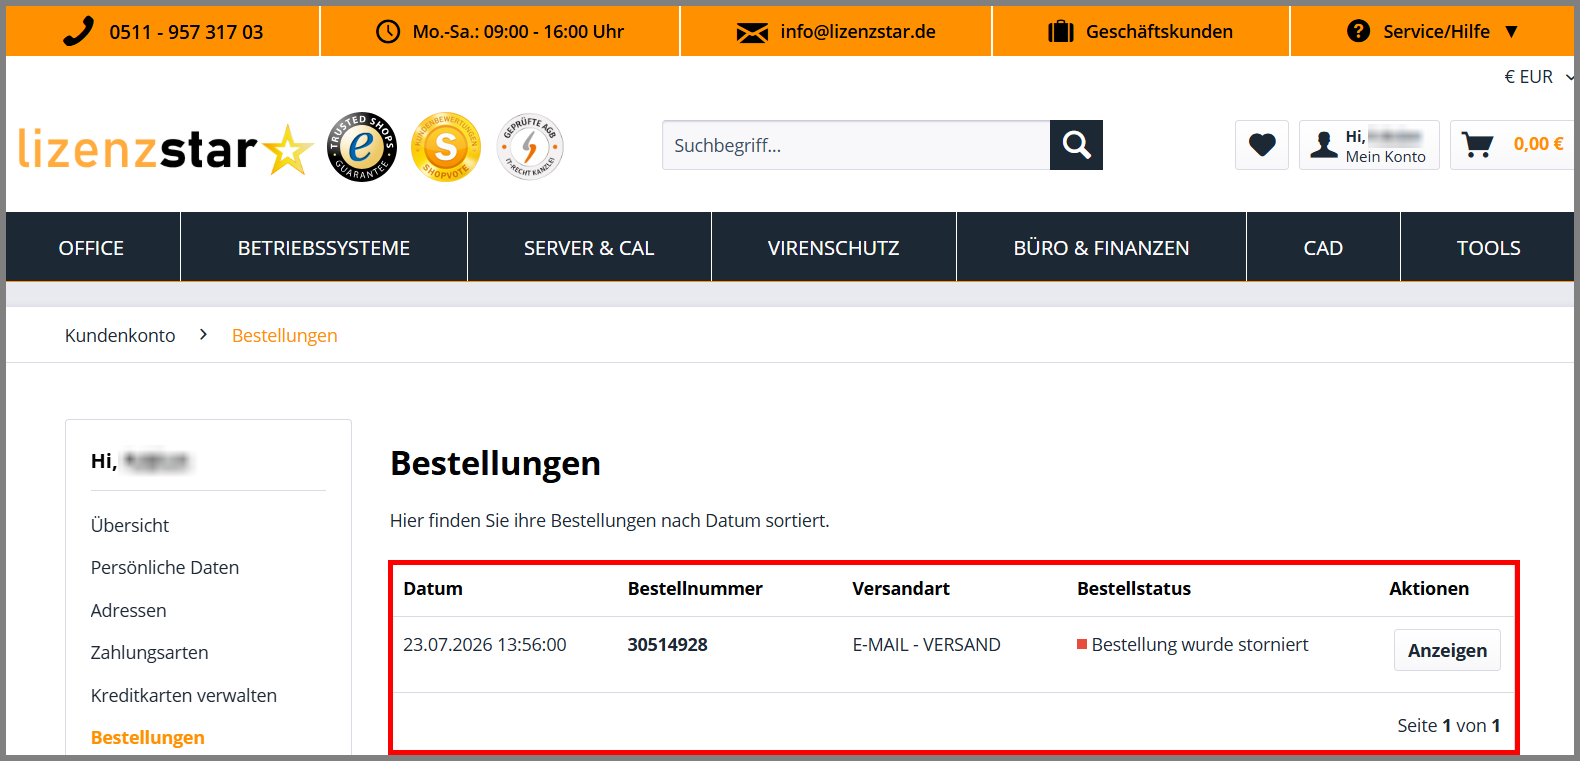
Task: Click the red status indicator square
Action: [1082, 644]
